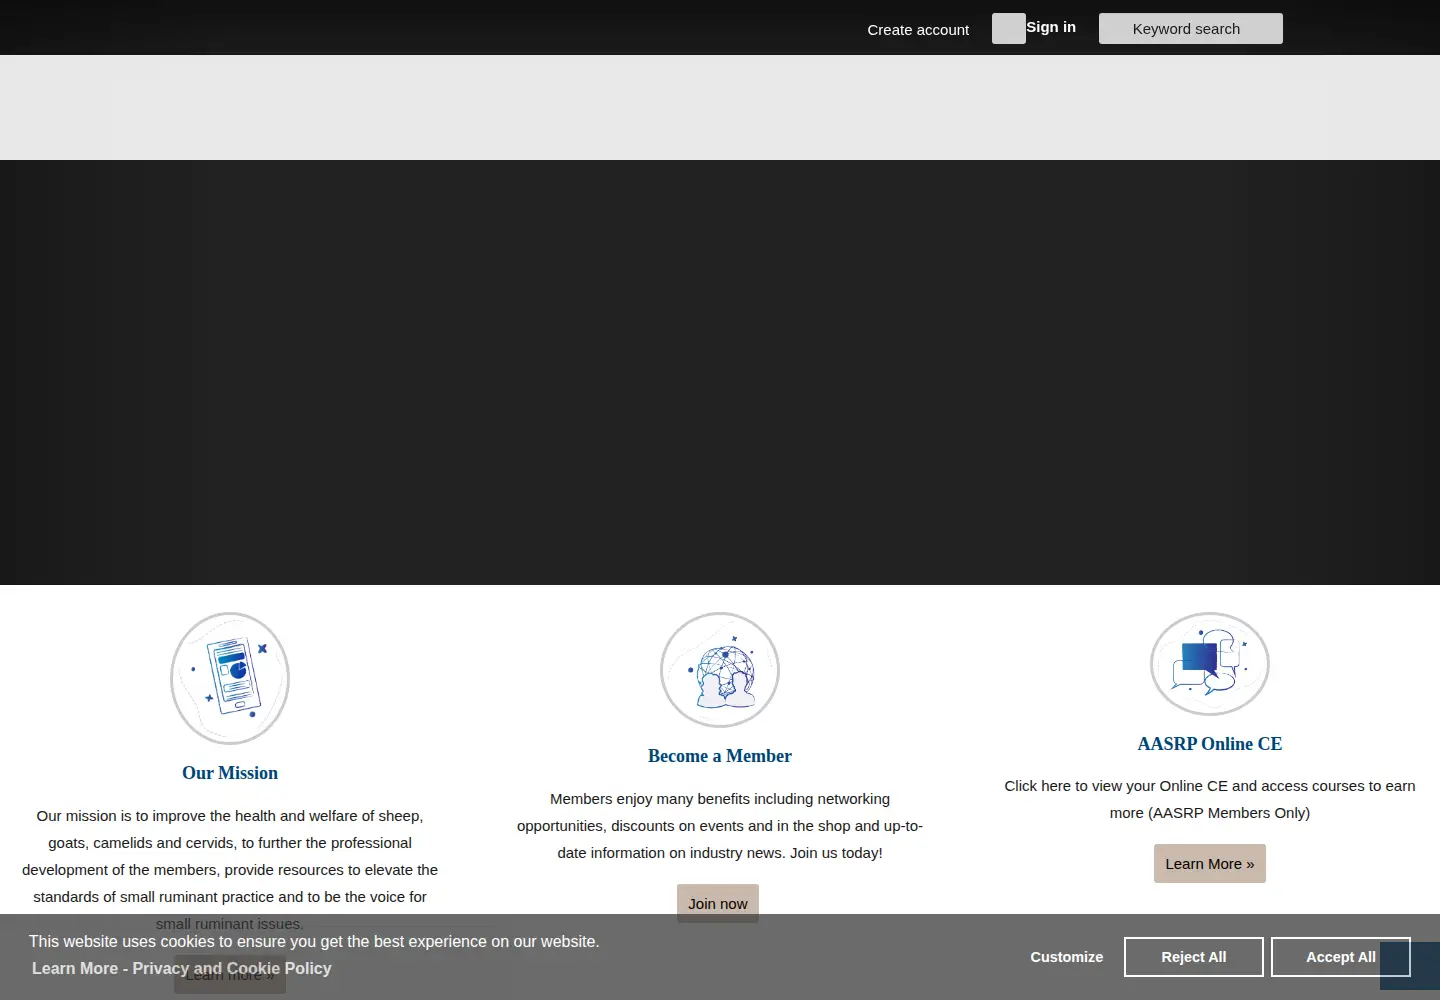Click the Sign in link

pyautogui.click(x=1051, y=27)
